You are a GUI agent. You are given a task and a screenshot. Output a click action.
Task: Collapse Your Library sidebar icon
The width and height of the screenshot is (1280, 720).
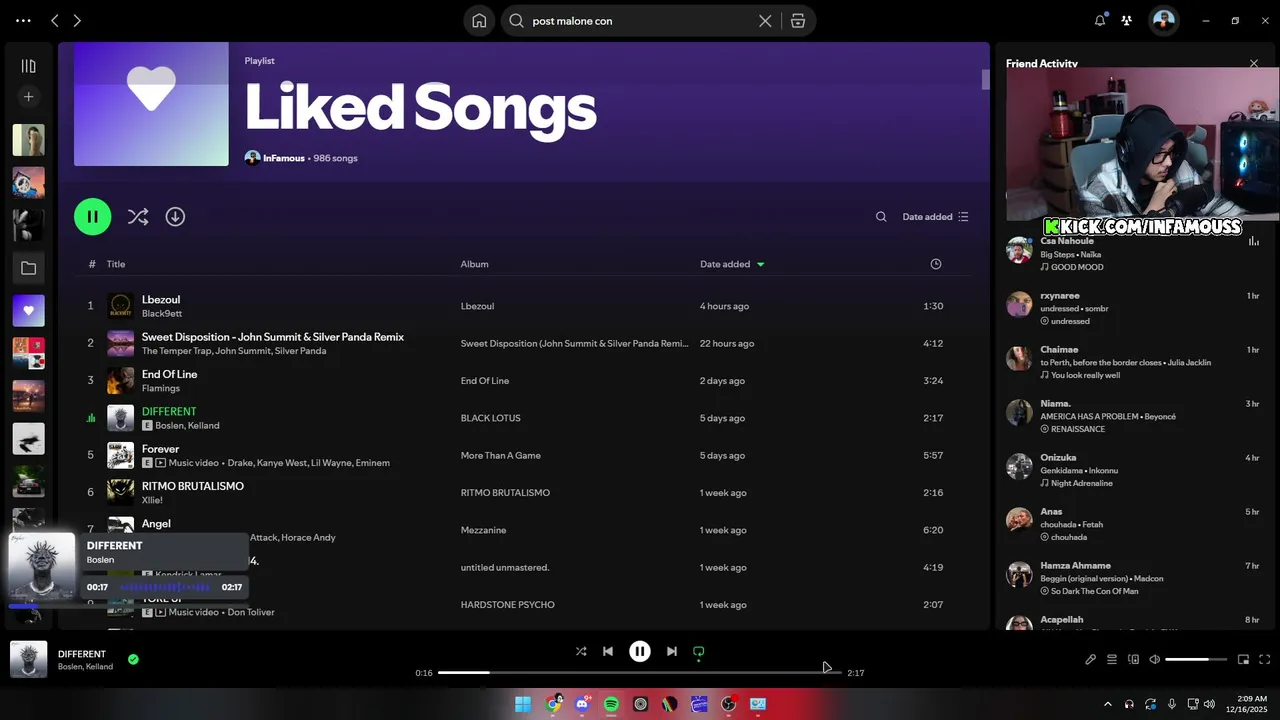(x=28, y=66)
